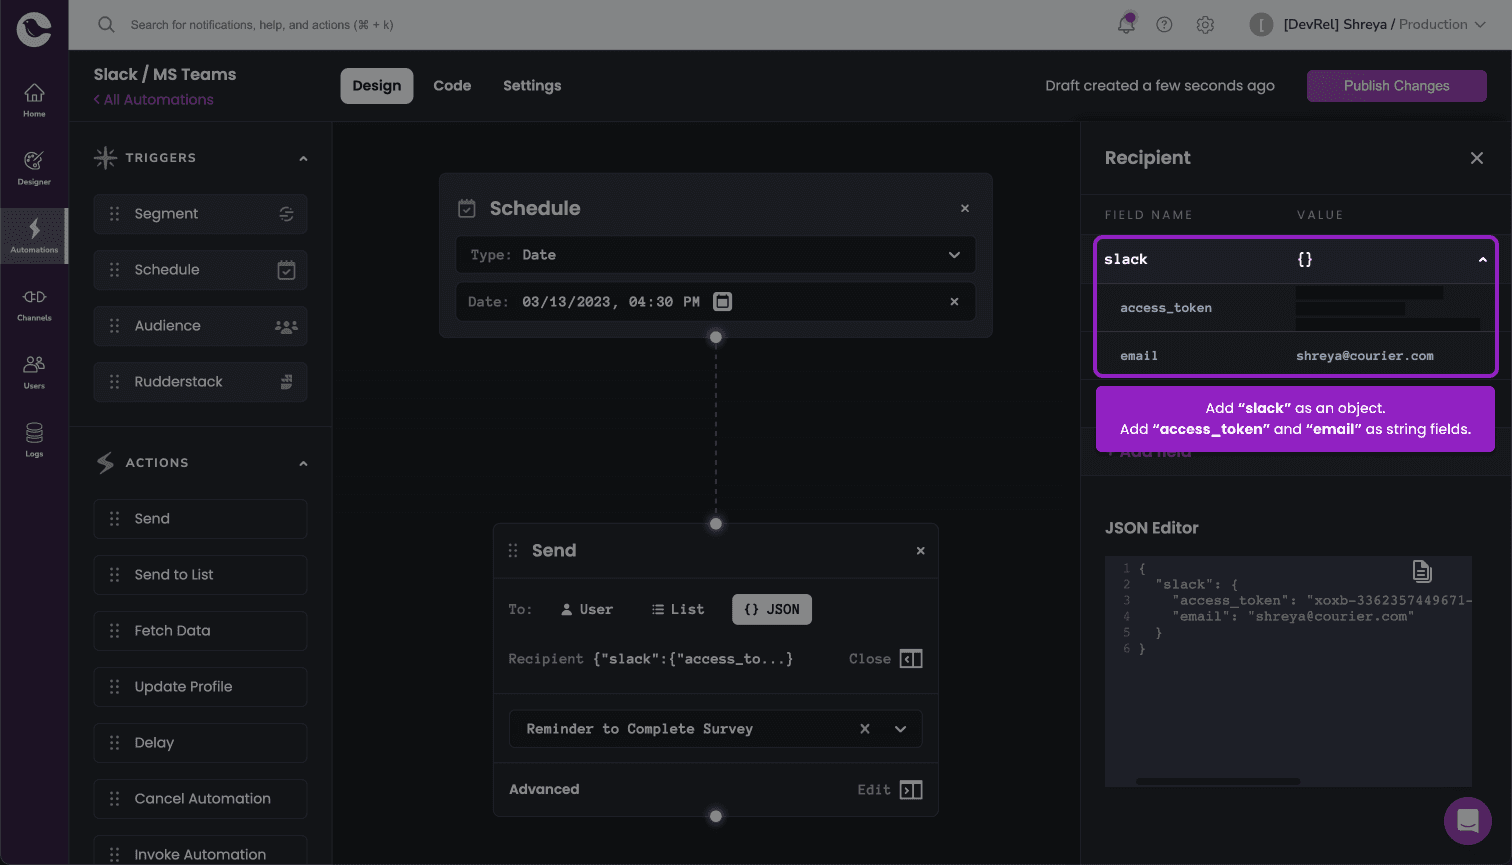Click the Recipient Close text
This screenshot has height=865, width=1512.
(x=869, y=659)
